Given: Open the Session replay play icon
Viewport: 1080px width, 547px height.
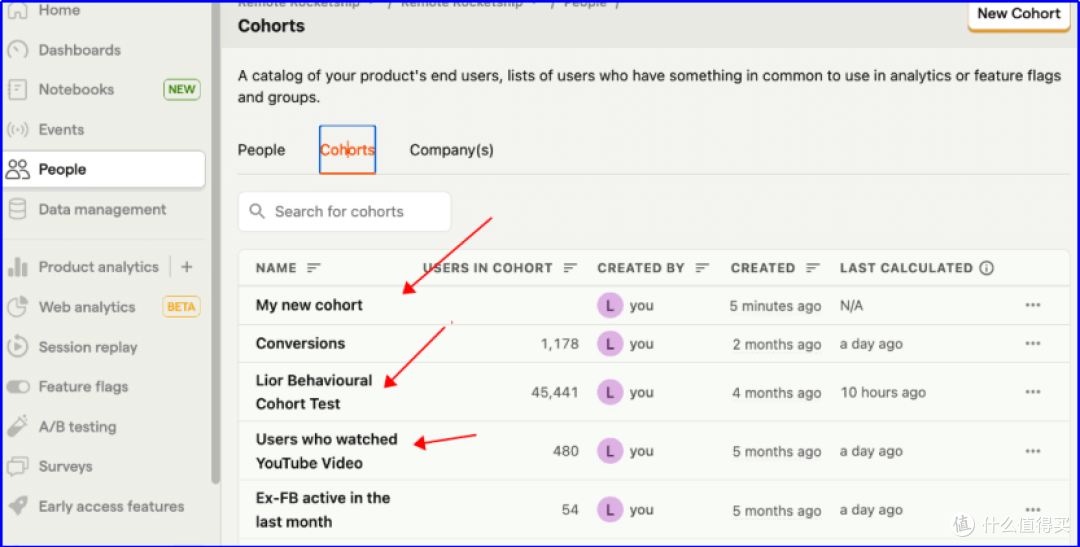Looking at the screenshot, I should [x=17, y=347].
